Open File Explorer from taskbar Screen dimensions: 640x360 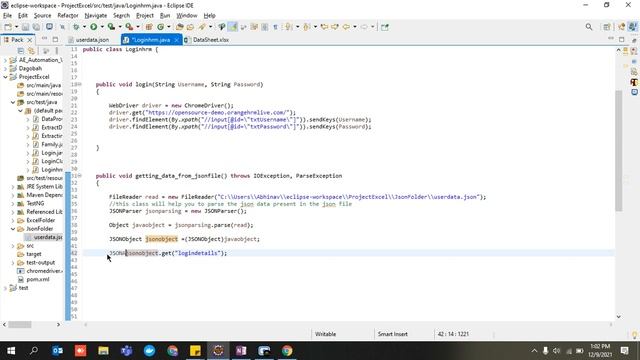pos(103,351)
